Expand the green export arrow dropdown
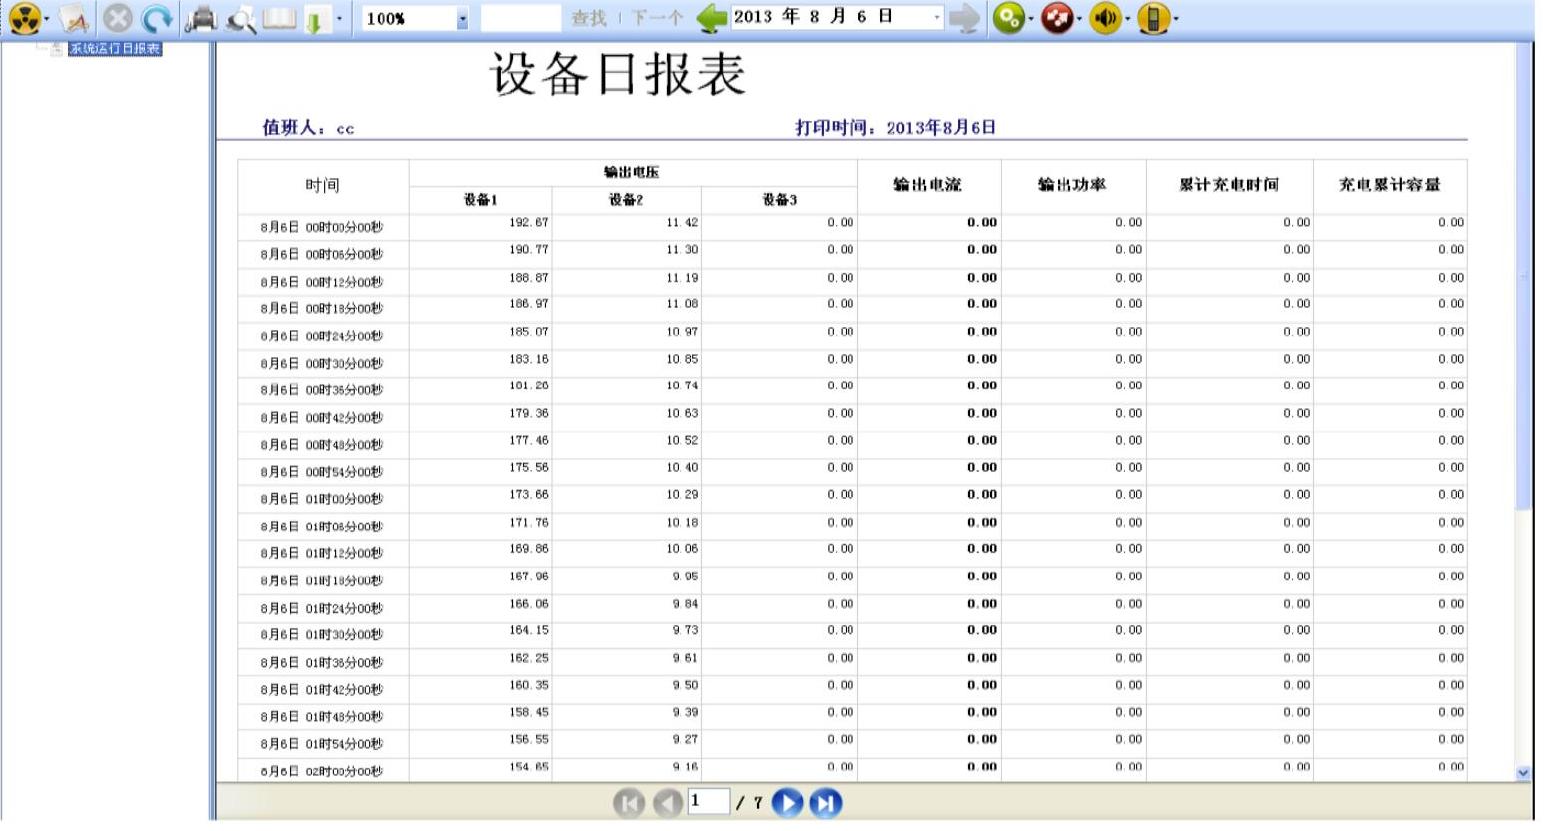The height and width of the screenshot is (831, 1545). [x=339, y=19]
